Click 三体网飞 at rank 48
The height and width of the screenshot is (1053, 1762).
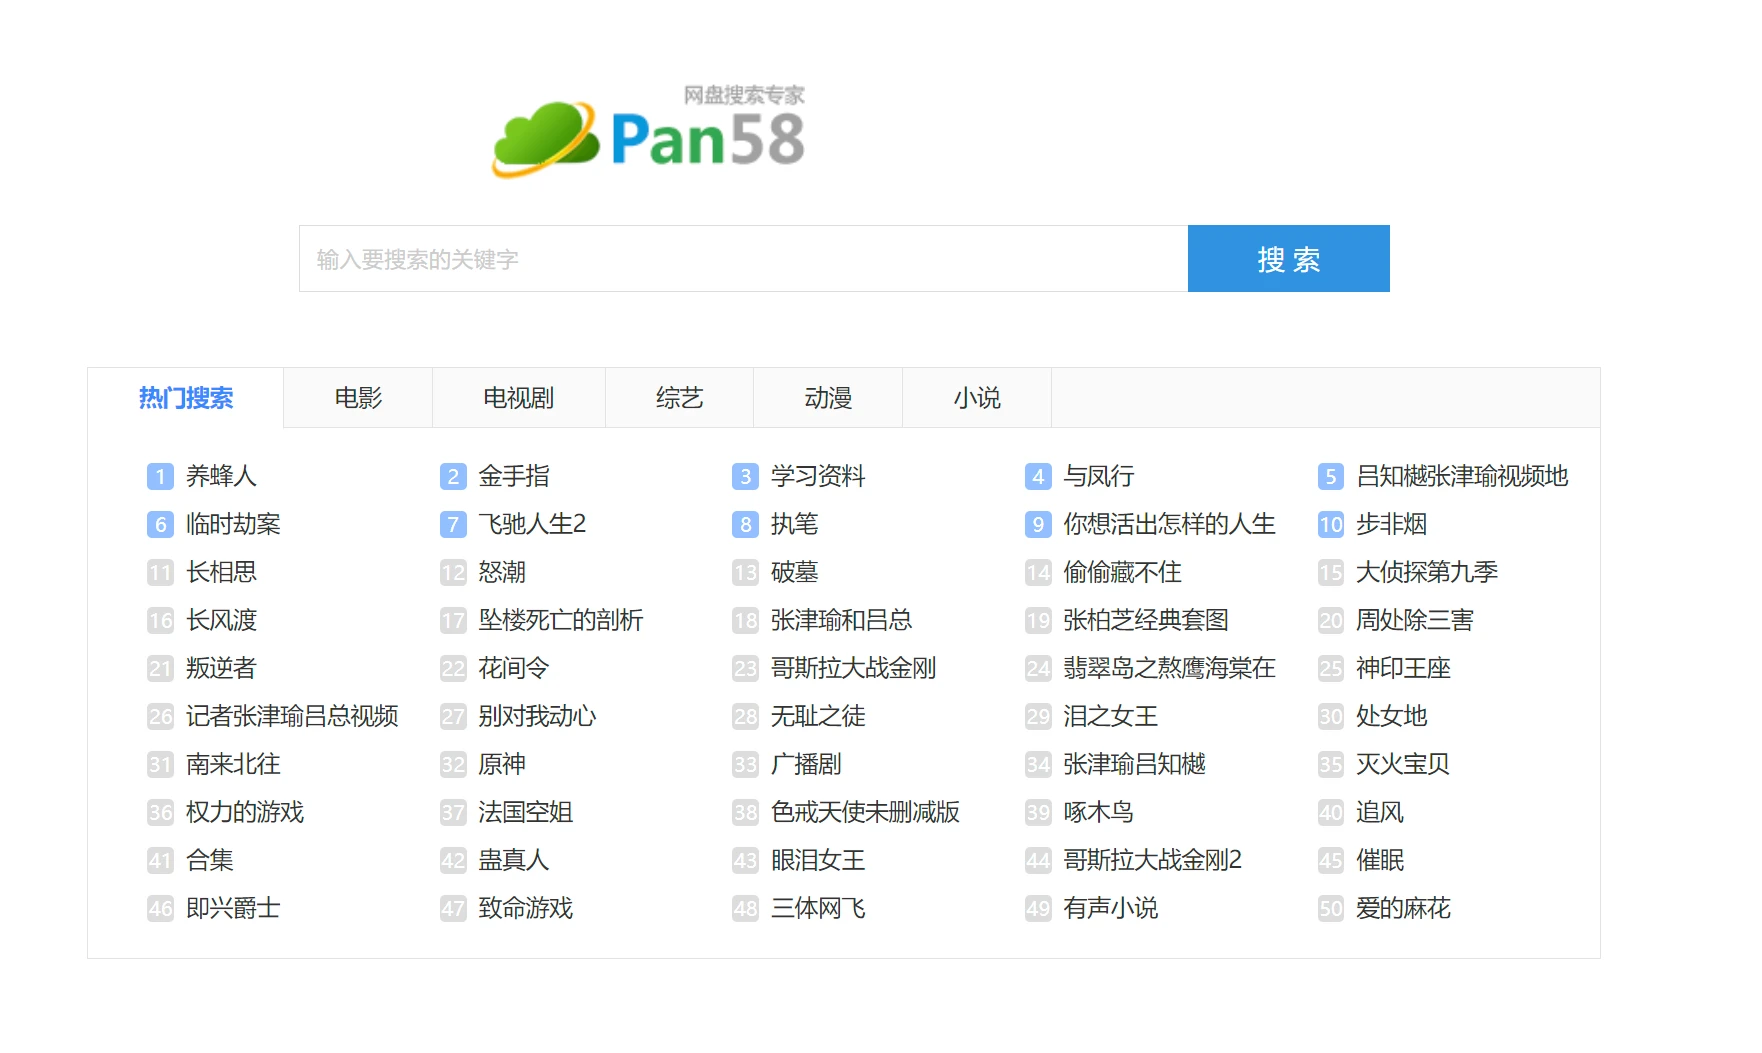tap(818, 908)
